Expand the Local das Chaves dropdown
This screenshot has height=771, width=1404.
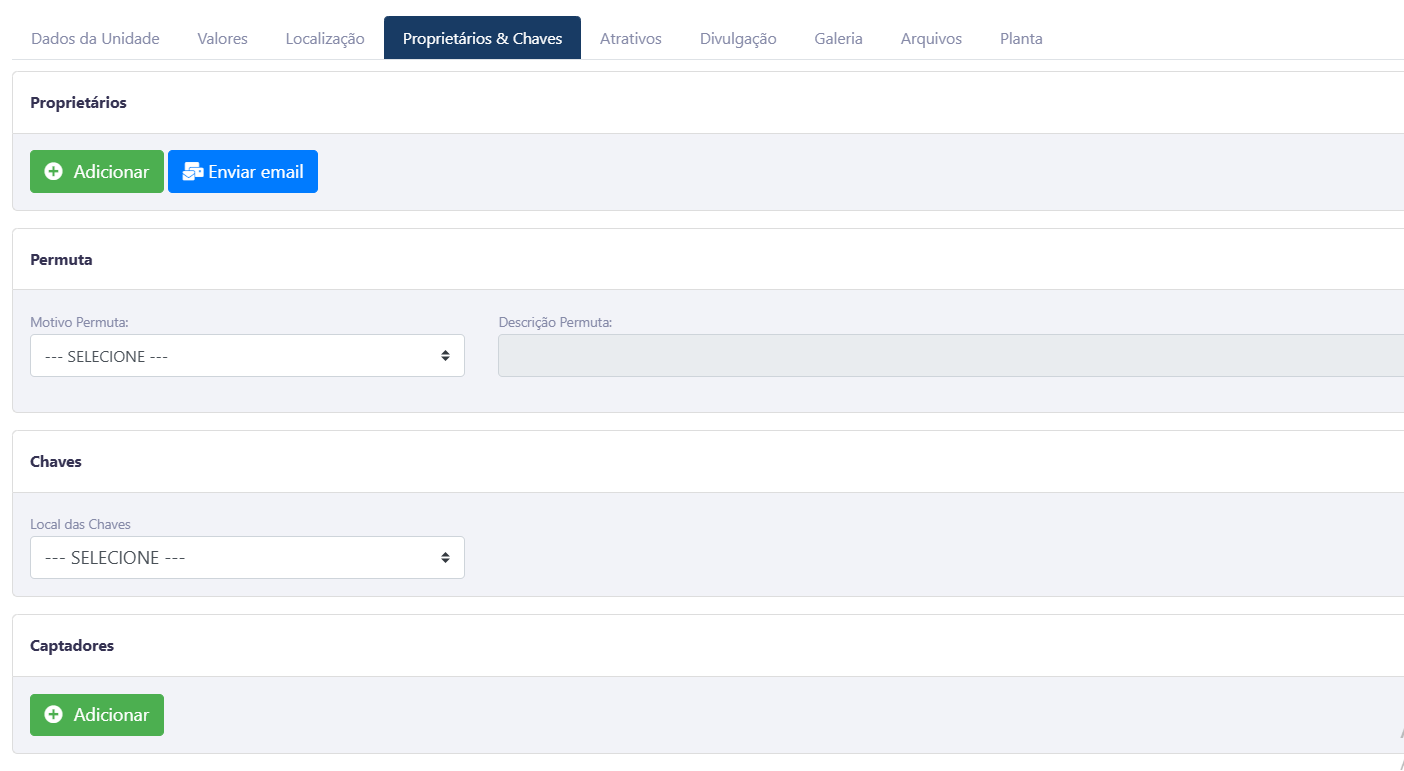point(247,558)
